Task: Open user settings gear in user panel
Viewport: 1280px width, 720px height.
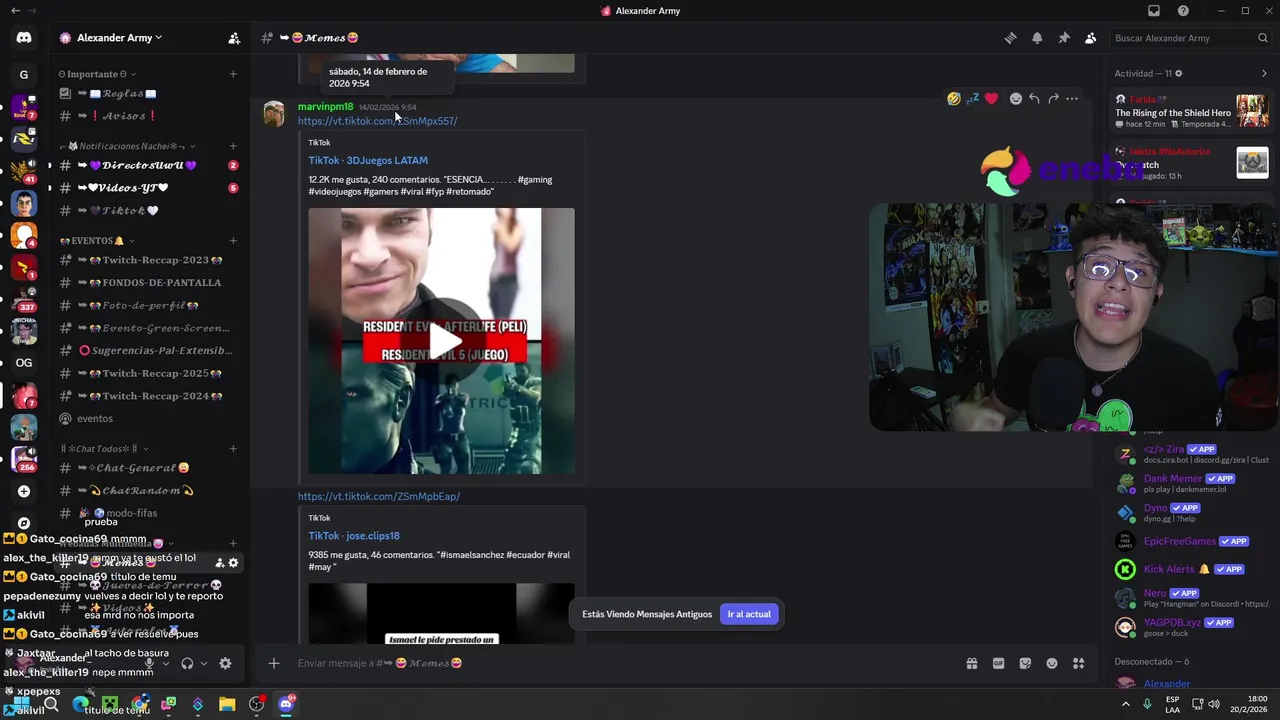Action: coord(225,663)
